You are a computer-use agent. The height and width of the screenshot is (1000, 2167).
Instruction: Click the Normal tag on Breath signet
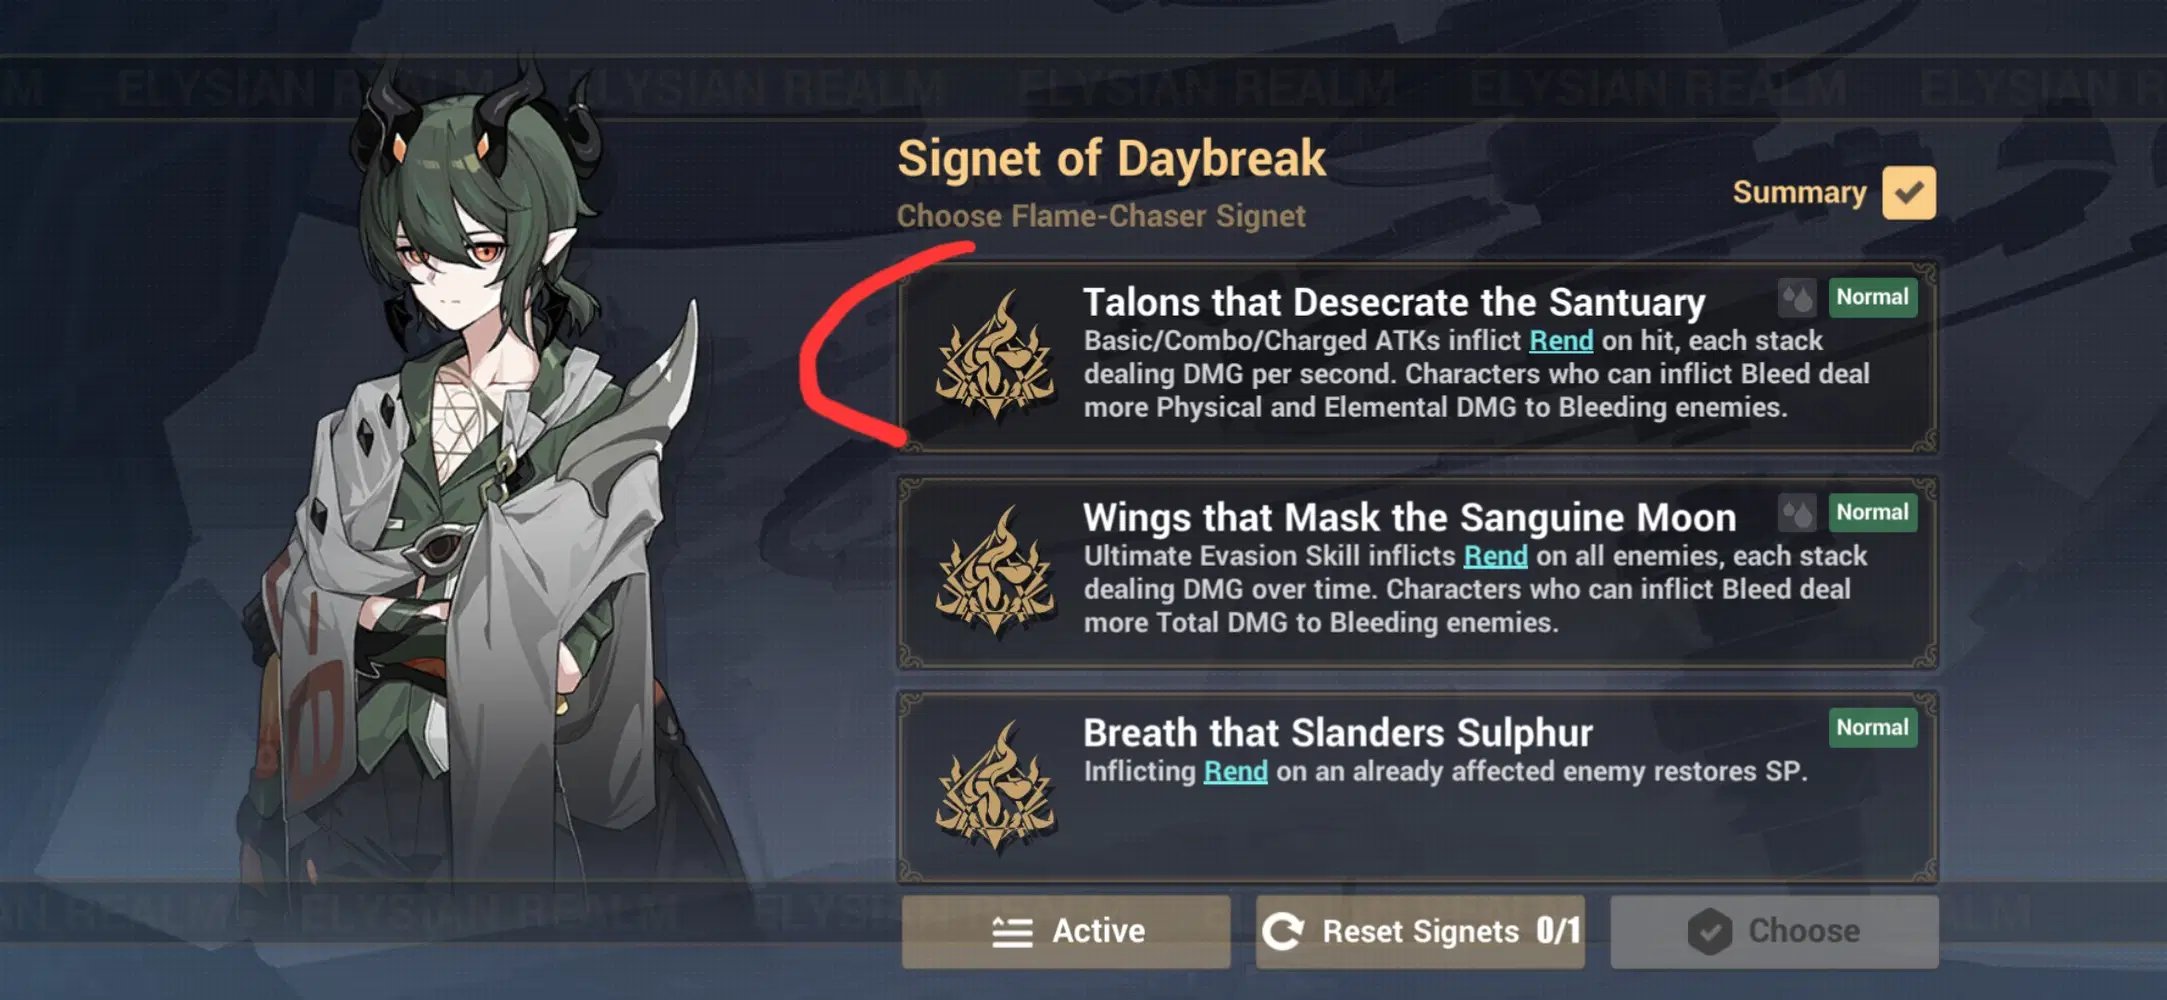[1872, 728]
